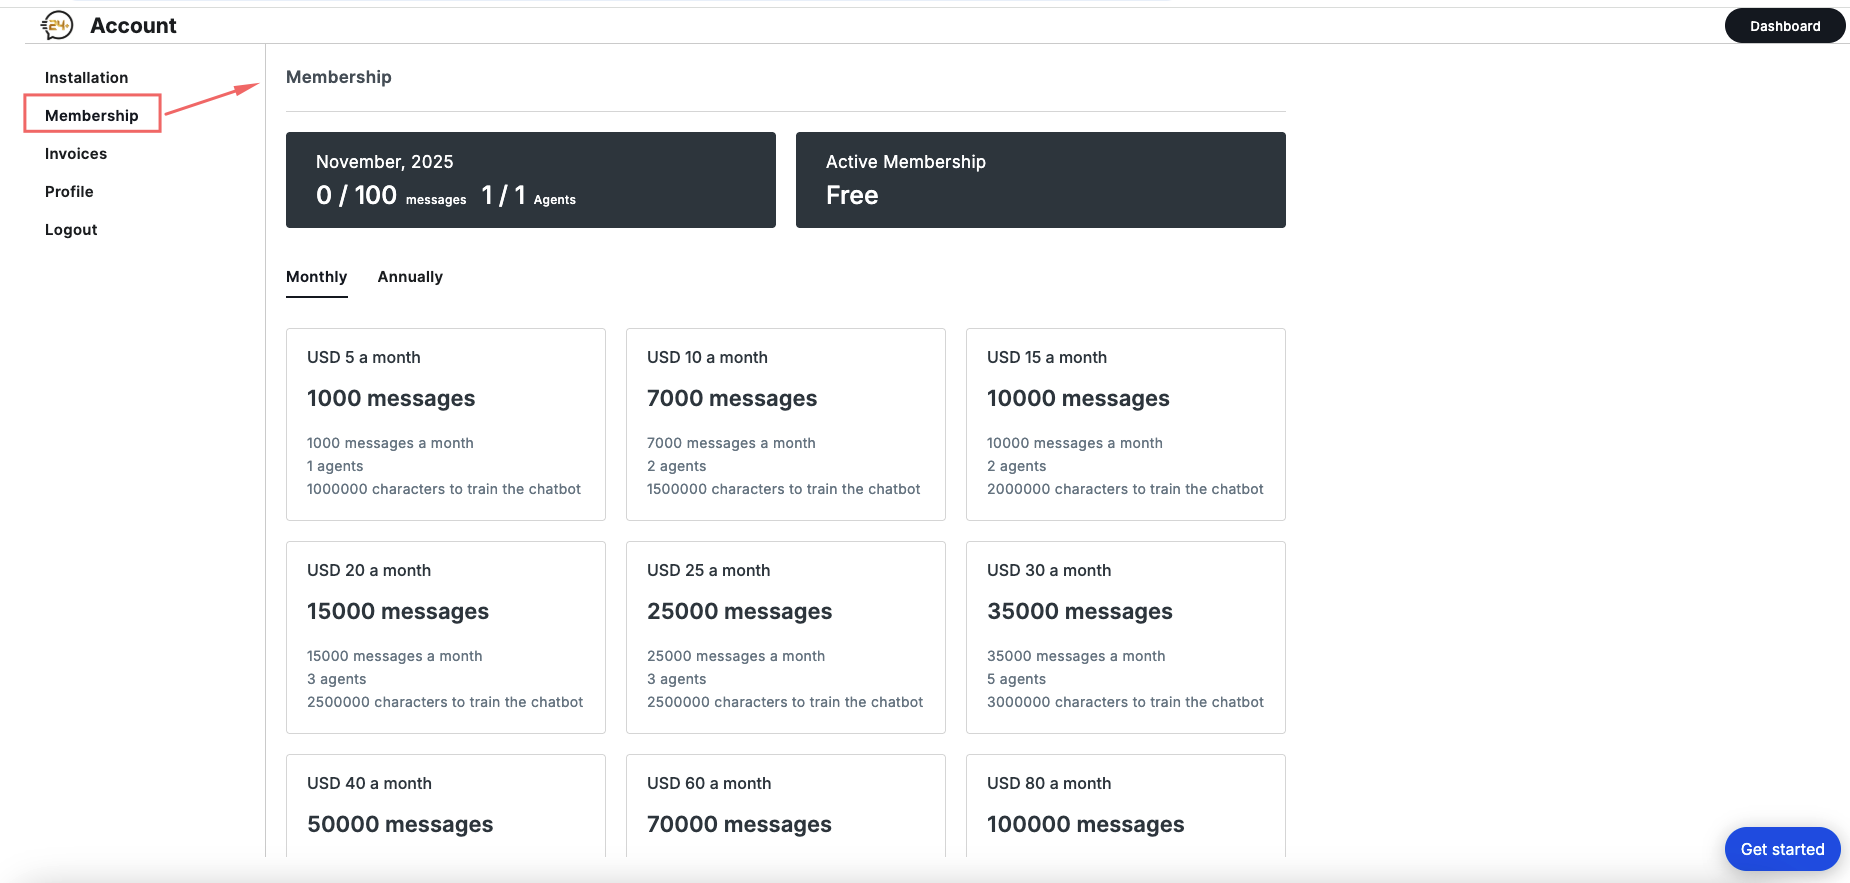Screen dimensions: 1850x883
Task: Select the USD 5 a month plan heading
Action: coord(363,357)
